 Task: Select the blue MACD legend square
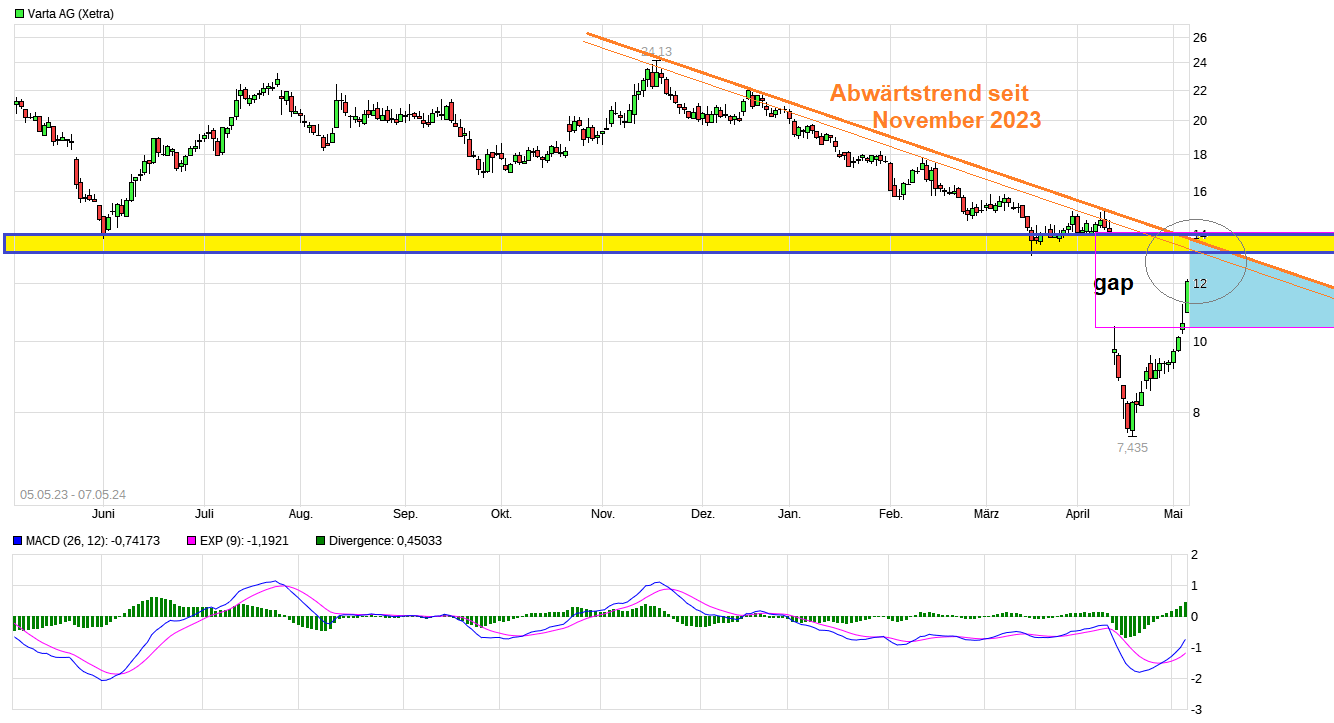[x=16, y=540]
